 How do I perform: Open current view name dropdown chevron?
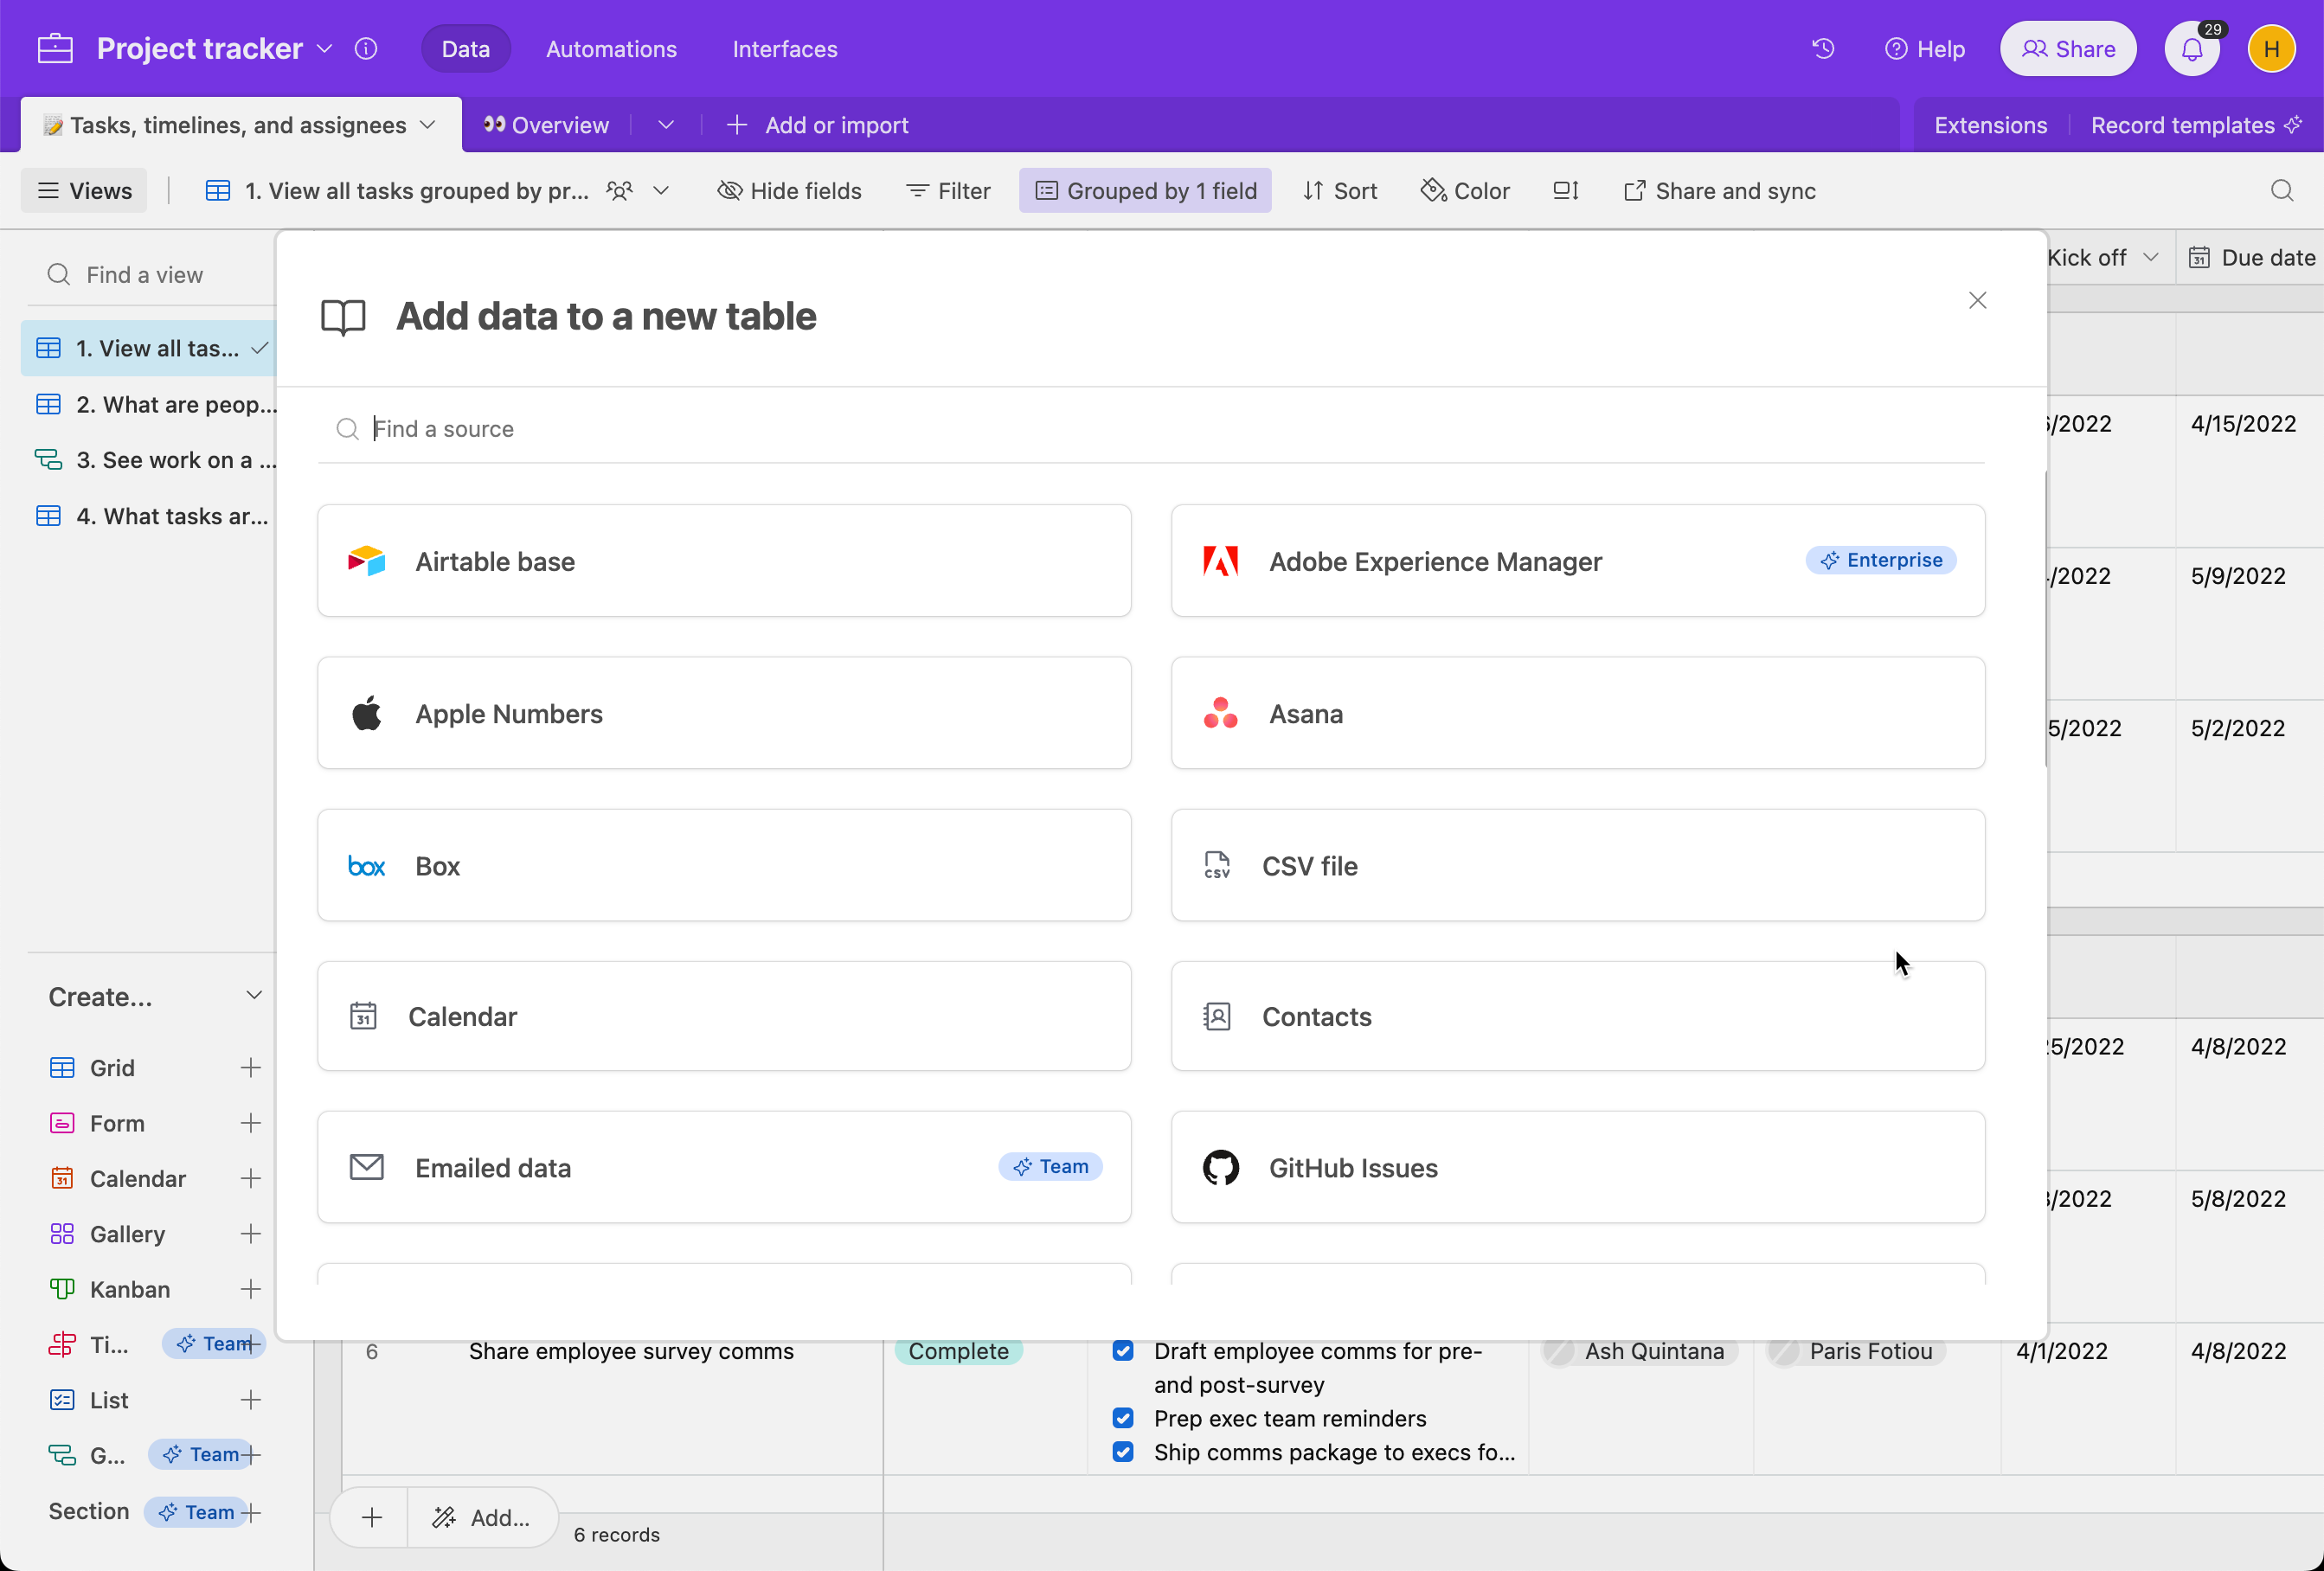click(x=661, y=190)
